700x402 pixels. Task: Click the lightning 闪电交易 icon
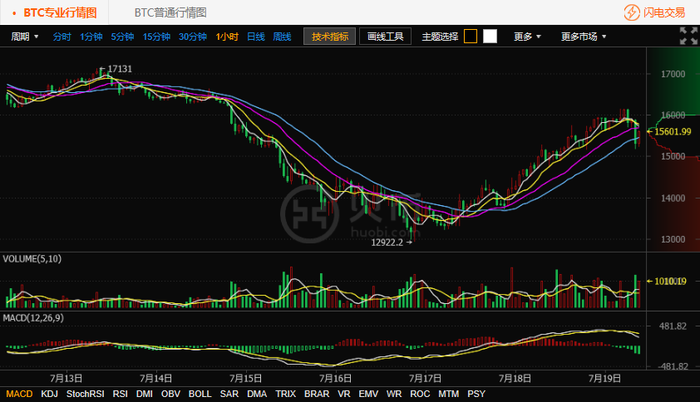(632, 13)
